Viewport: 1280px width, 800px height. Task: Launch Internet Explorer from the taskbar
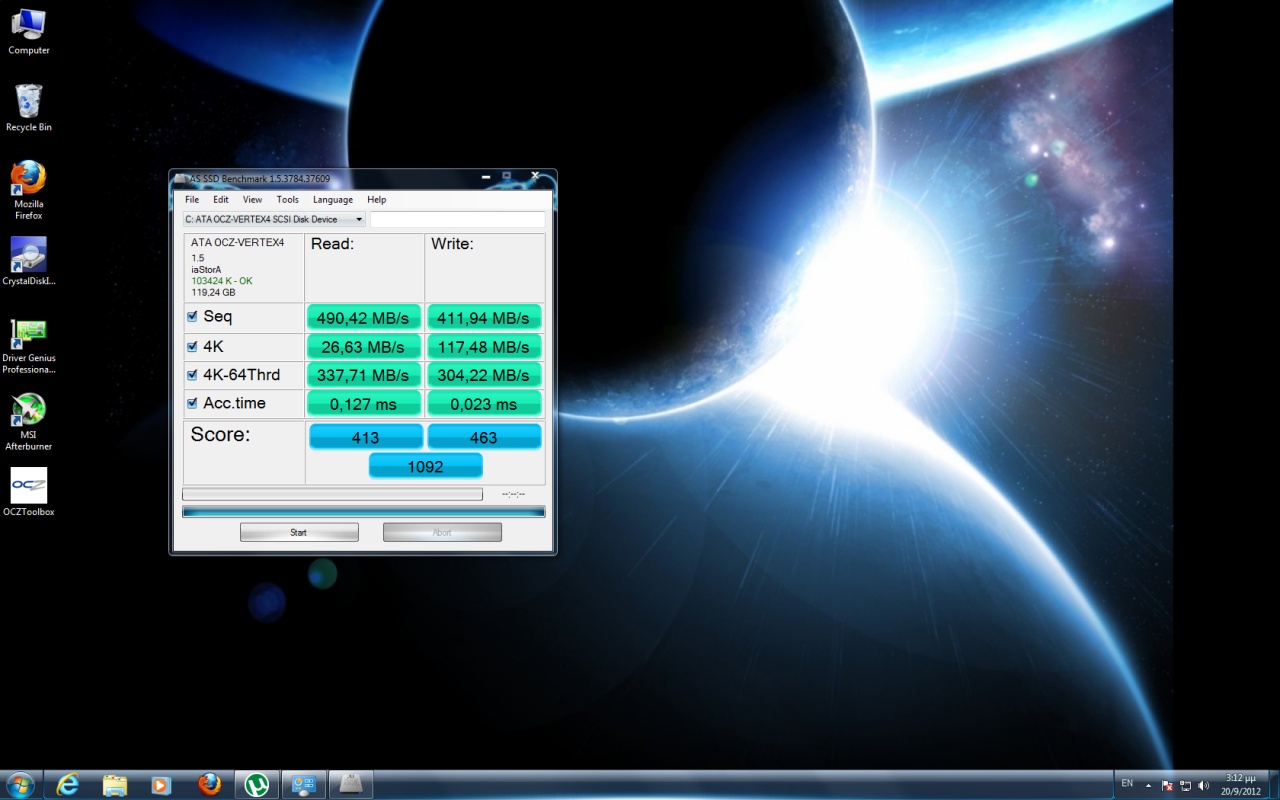pyautogui.click(x=68, y=785)
